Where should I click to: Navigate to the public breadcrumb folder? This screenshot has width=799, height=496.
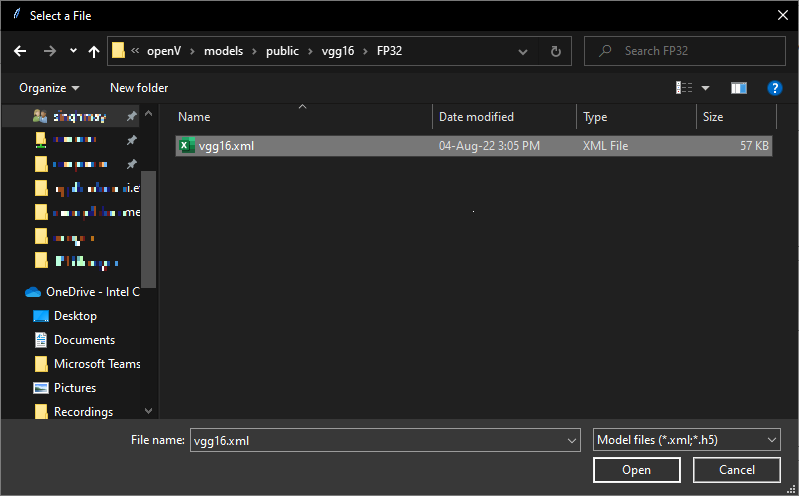282,51
